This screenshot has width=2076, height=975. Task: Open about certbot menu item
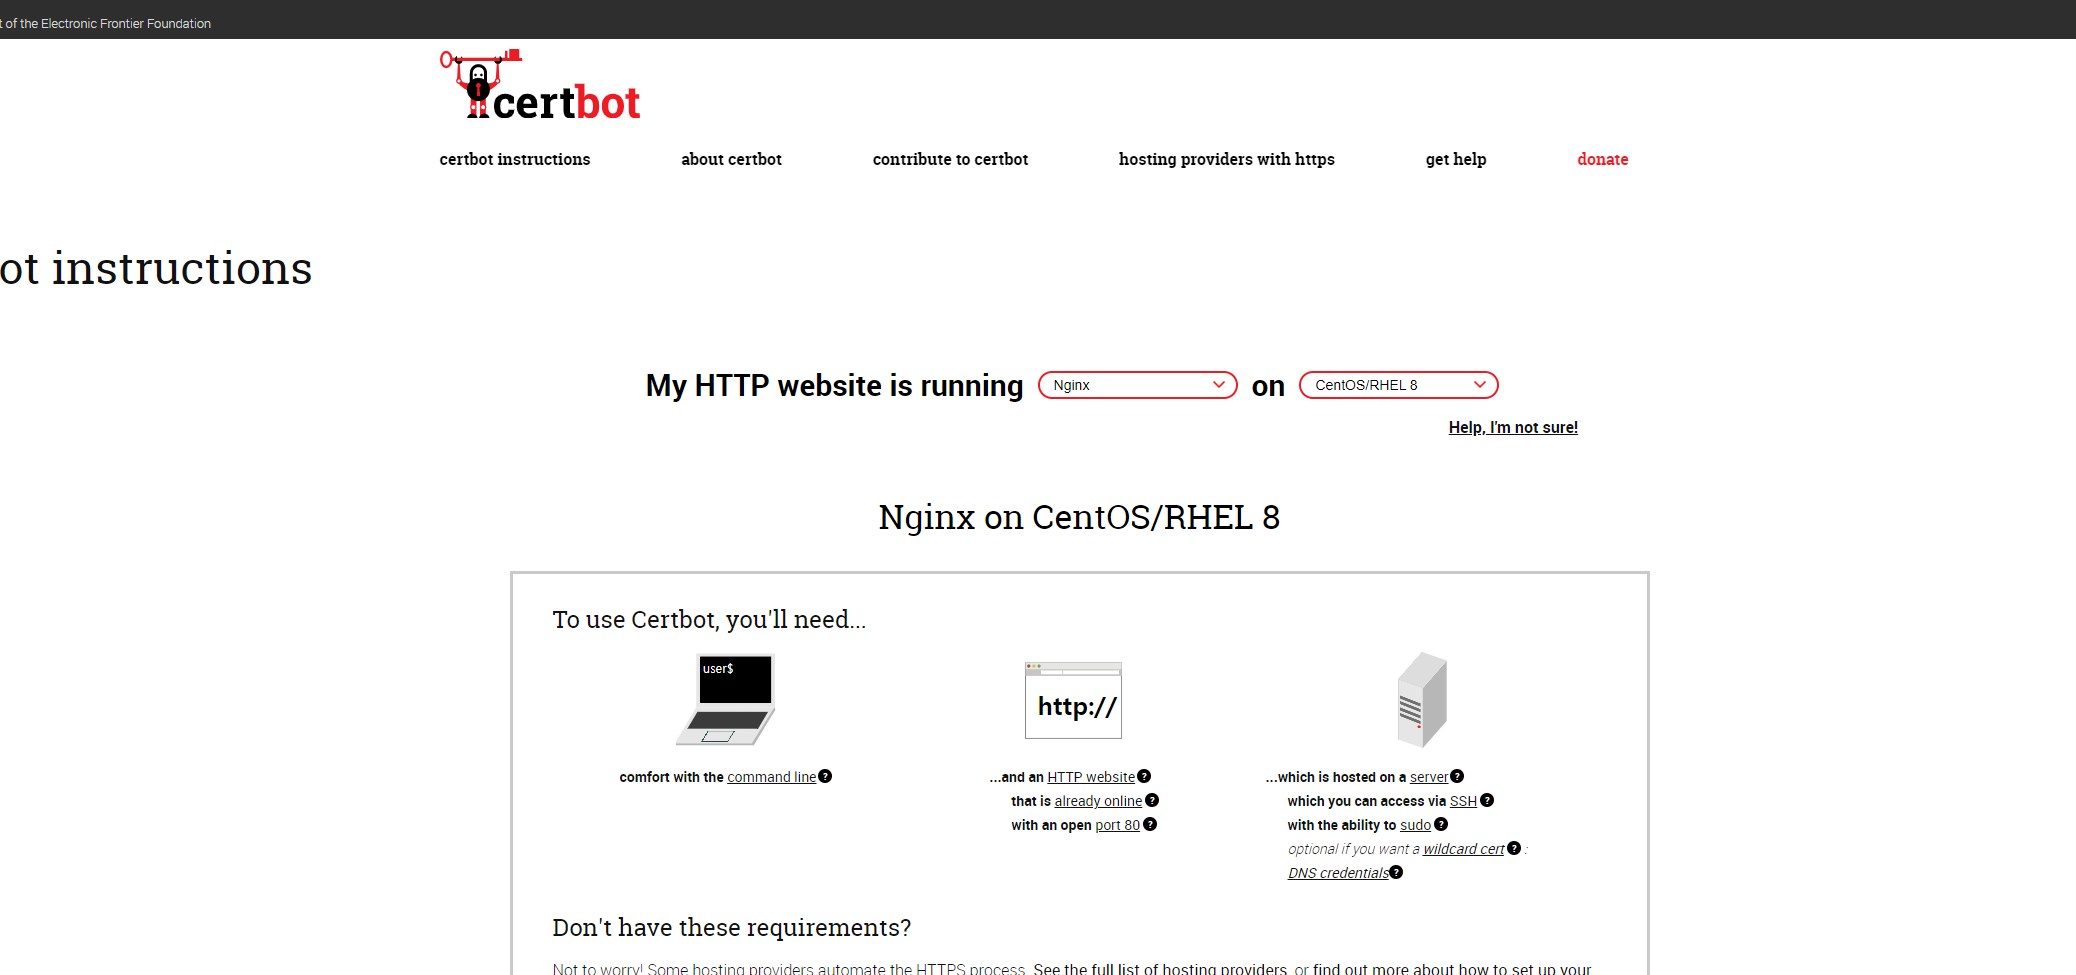(x=732, y=159)
